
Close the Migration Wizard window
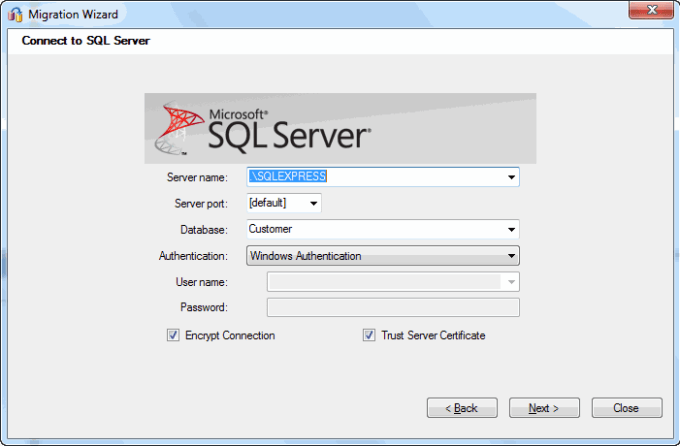pos(651,10)
